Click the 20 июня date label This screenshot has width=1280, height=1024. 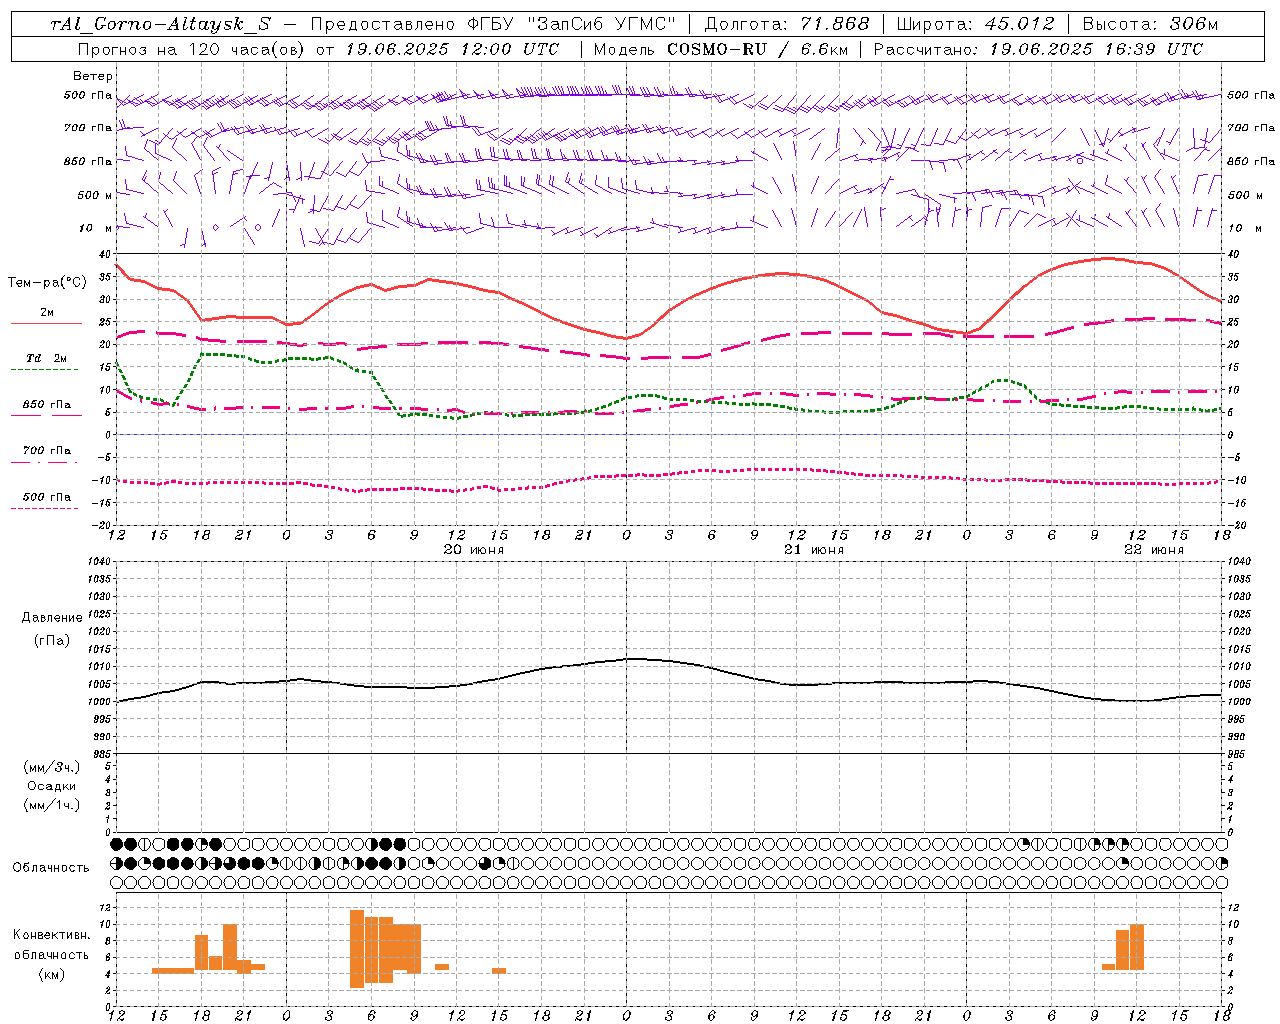tap(474, 549)
